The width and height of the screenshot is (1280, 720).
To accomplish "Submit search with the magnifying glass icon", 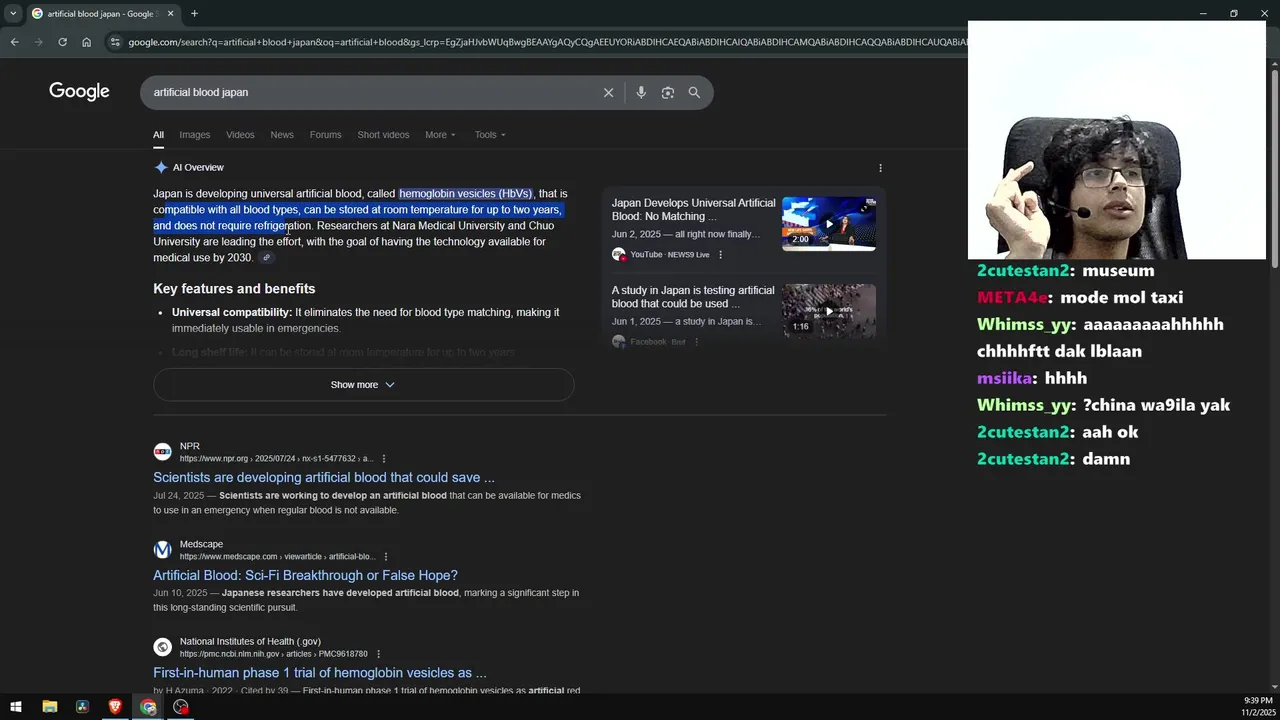I will [x=694, y=92].
